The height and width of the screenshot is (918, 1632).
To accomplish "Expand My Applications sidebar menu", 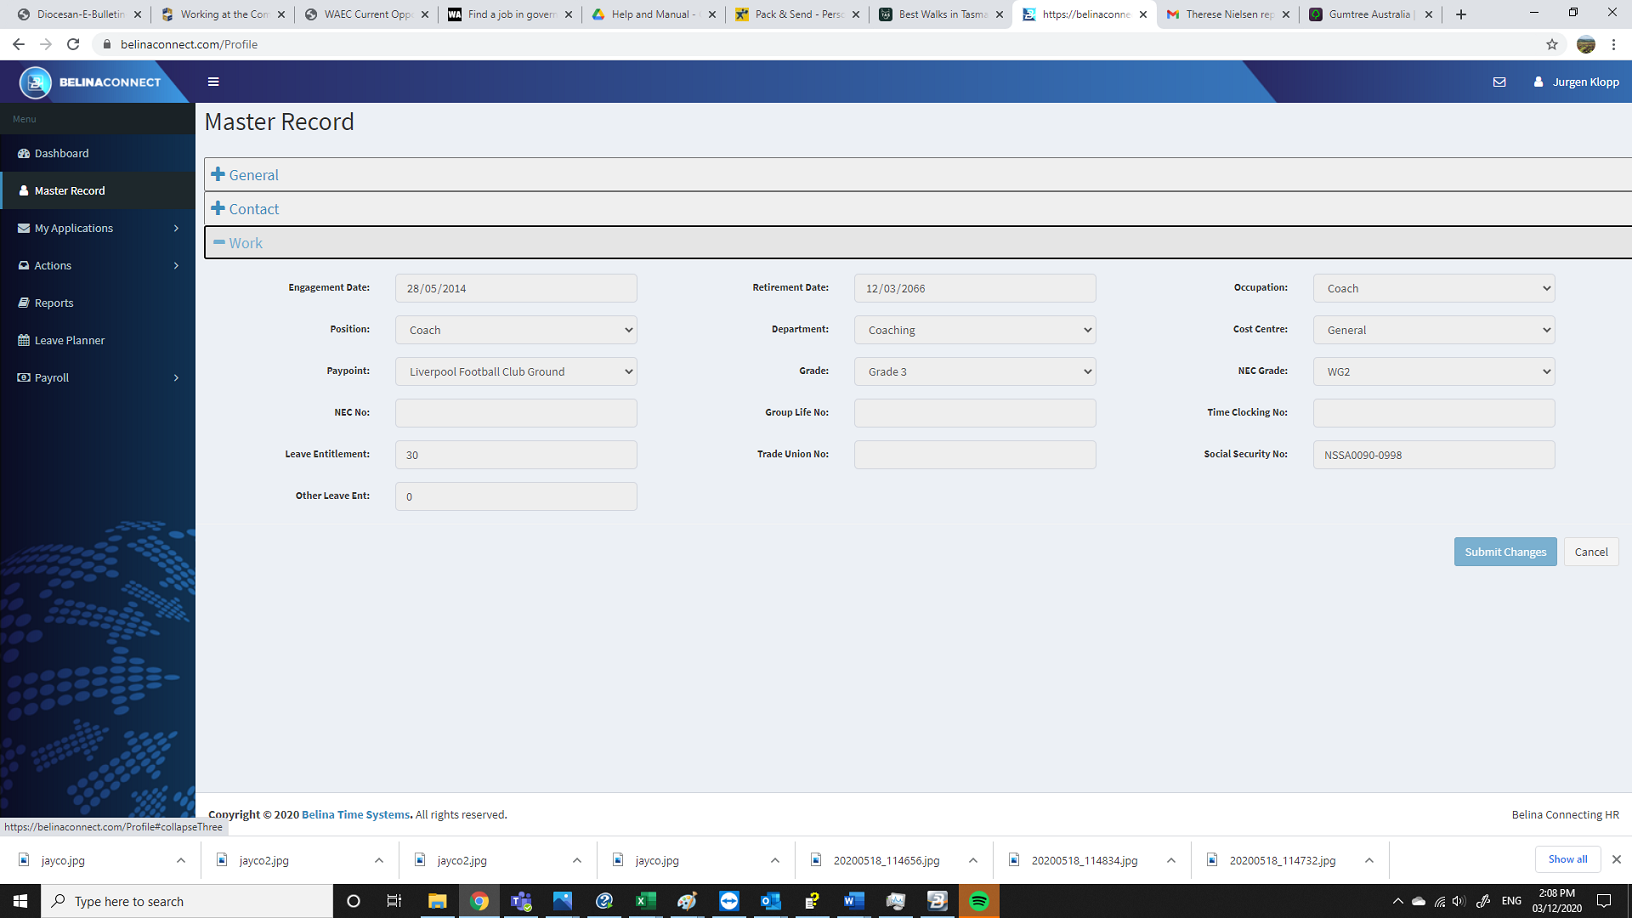I will click(x=98, y=228).
